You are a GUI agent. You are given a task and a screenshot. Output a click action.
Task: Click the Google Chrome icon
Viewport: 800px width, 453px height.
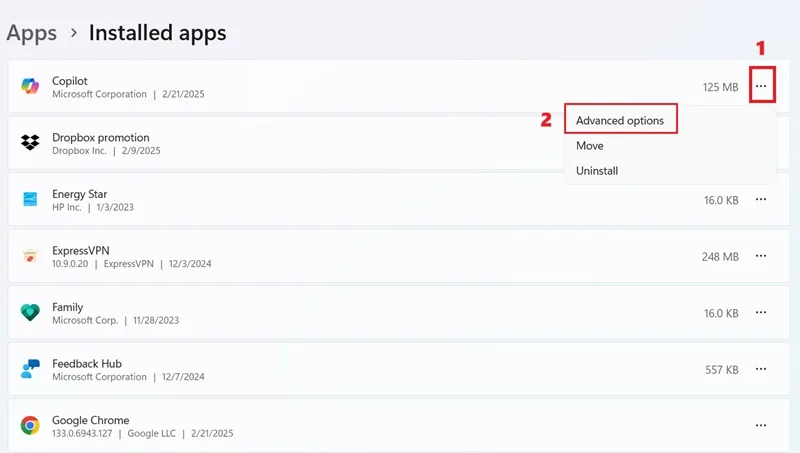(30, 425)
